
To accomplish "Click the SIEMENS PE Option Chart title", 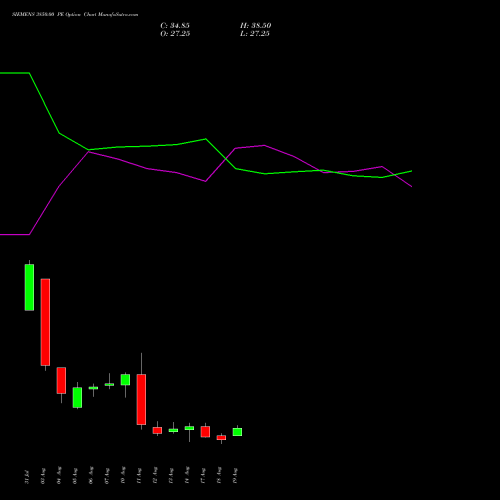I will point(75,15).
